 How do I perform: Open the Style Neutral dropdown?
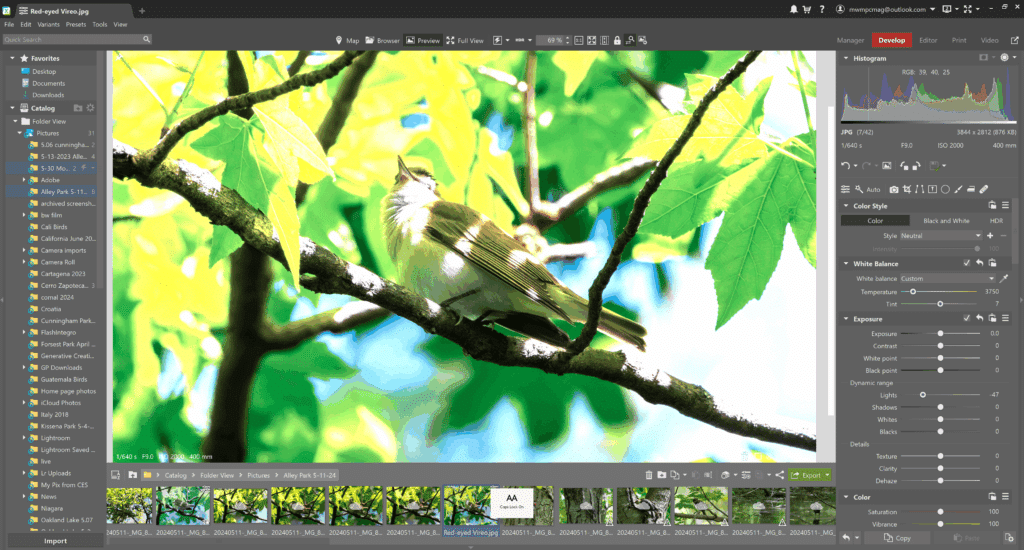click(x=941, y=236)
